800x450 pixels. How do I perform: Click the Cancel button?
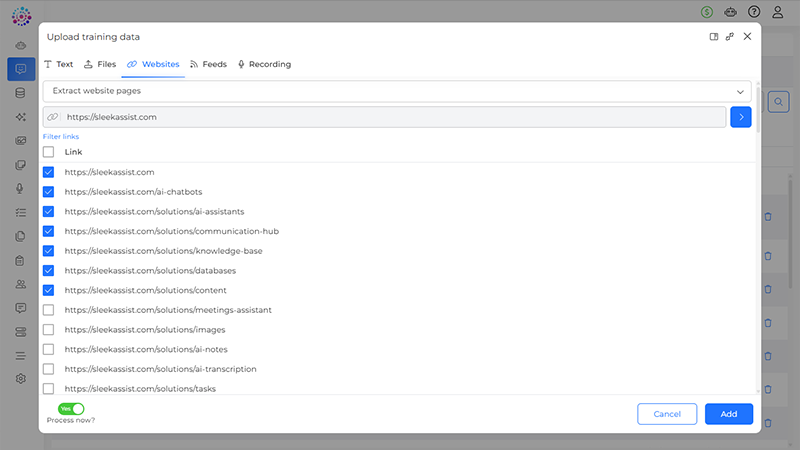point(667,414)
